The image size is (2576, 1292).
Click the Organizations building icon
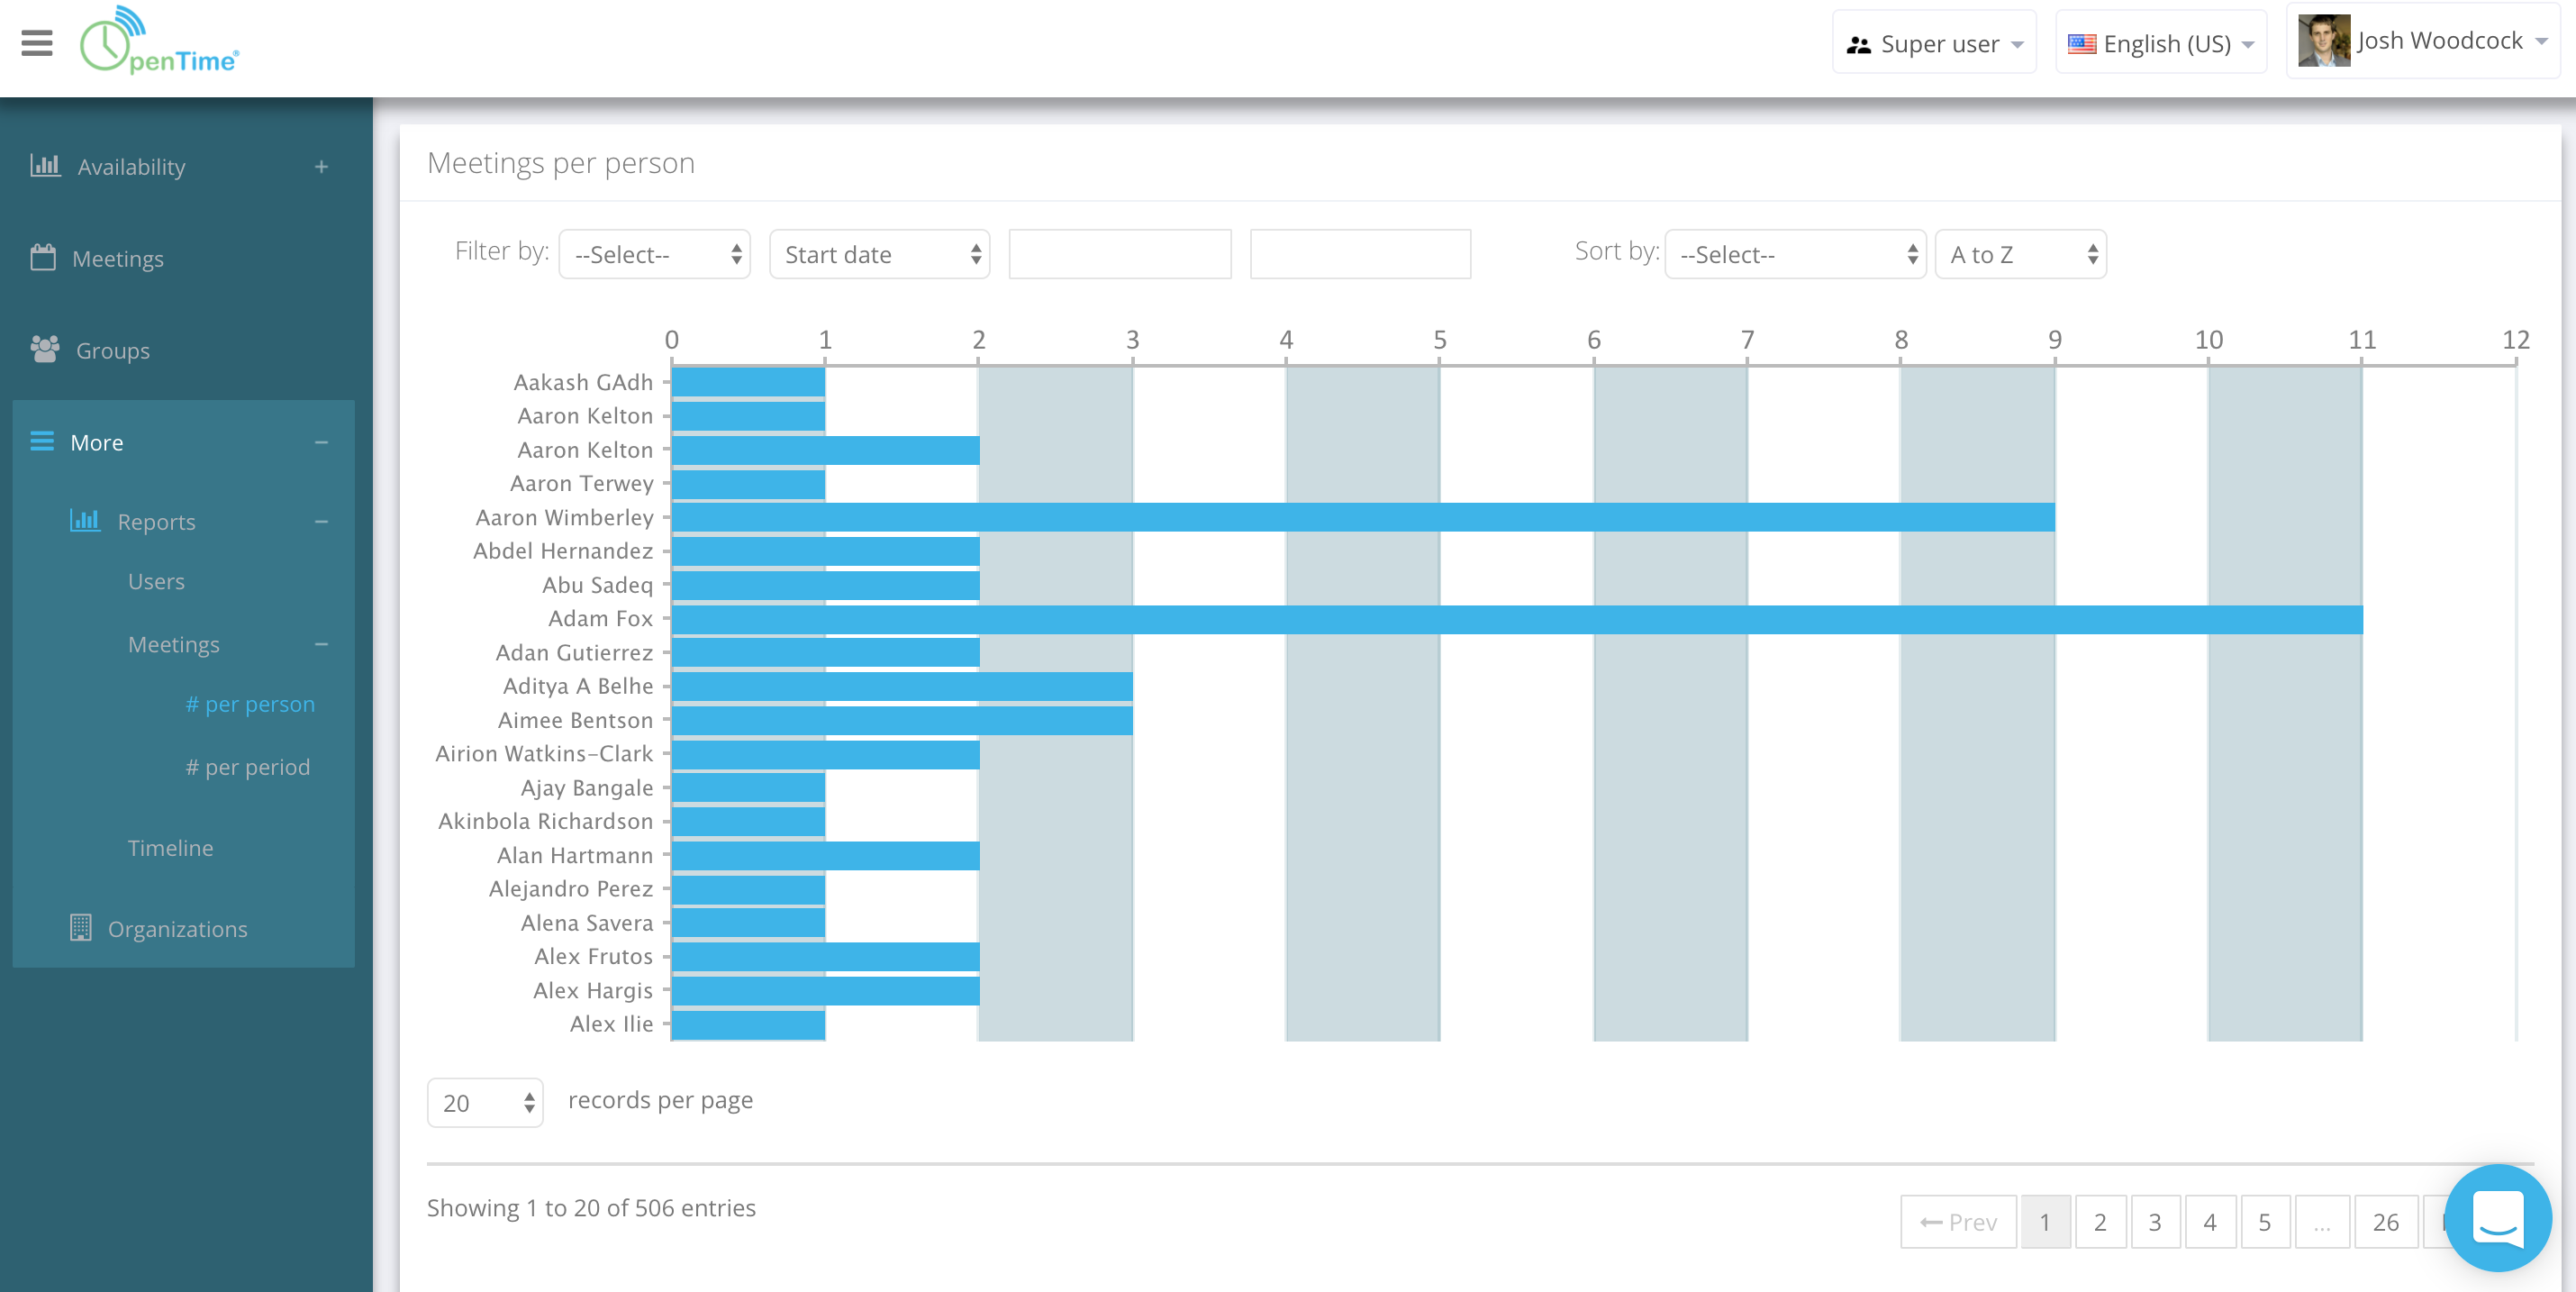click(81, 928)
